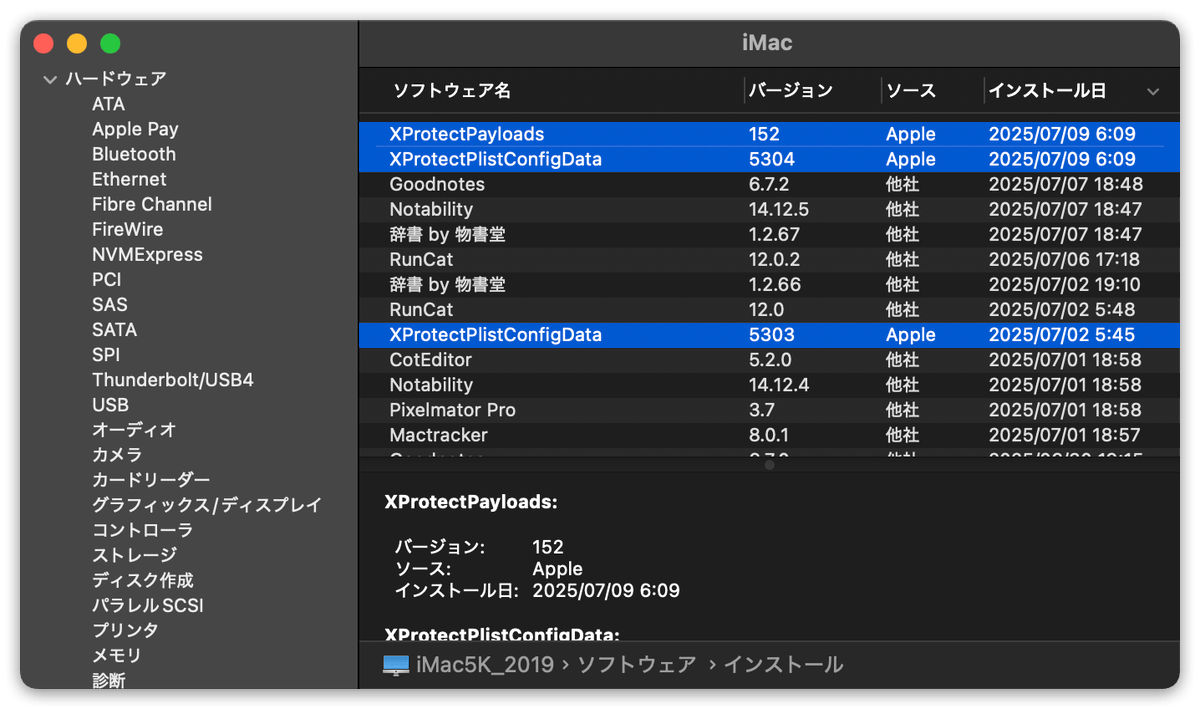1200x709 pixels.
Task: Select Fibre Channel in the sidebar
Action: pos(152,204)
